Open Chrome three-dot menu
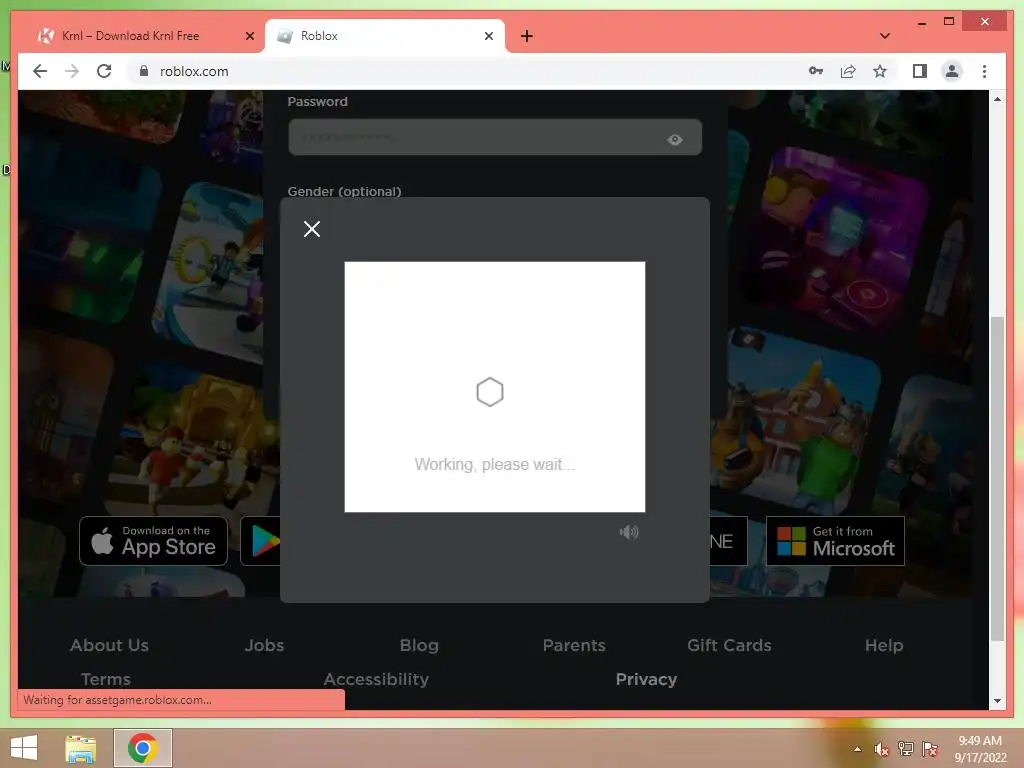 [x=984, y=71]
